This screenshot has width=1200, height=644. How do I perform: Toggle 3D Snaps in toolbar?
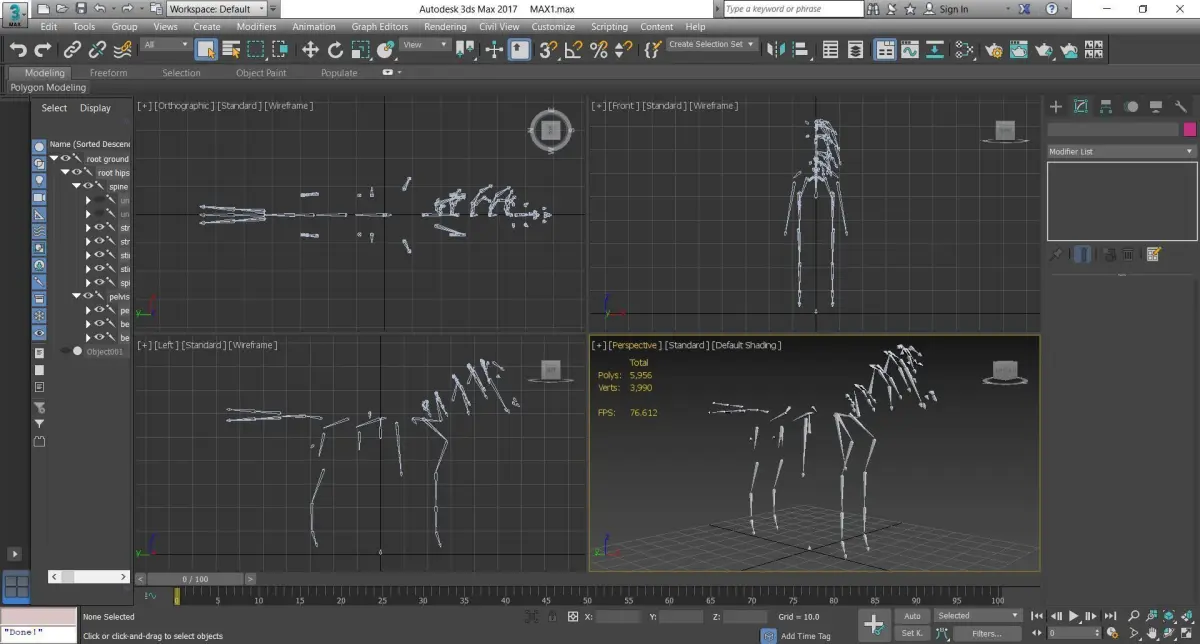[x=548, y=49]
